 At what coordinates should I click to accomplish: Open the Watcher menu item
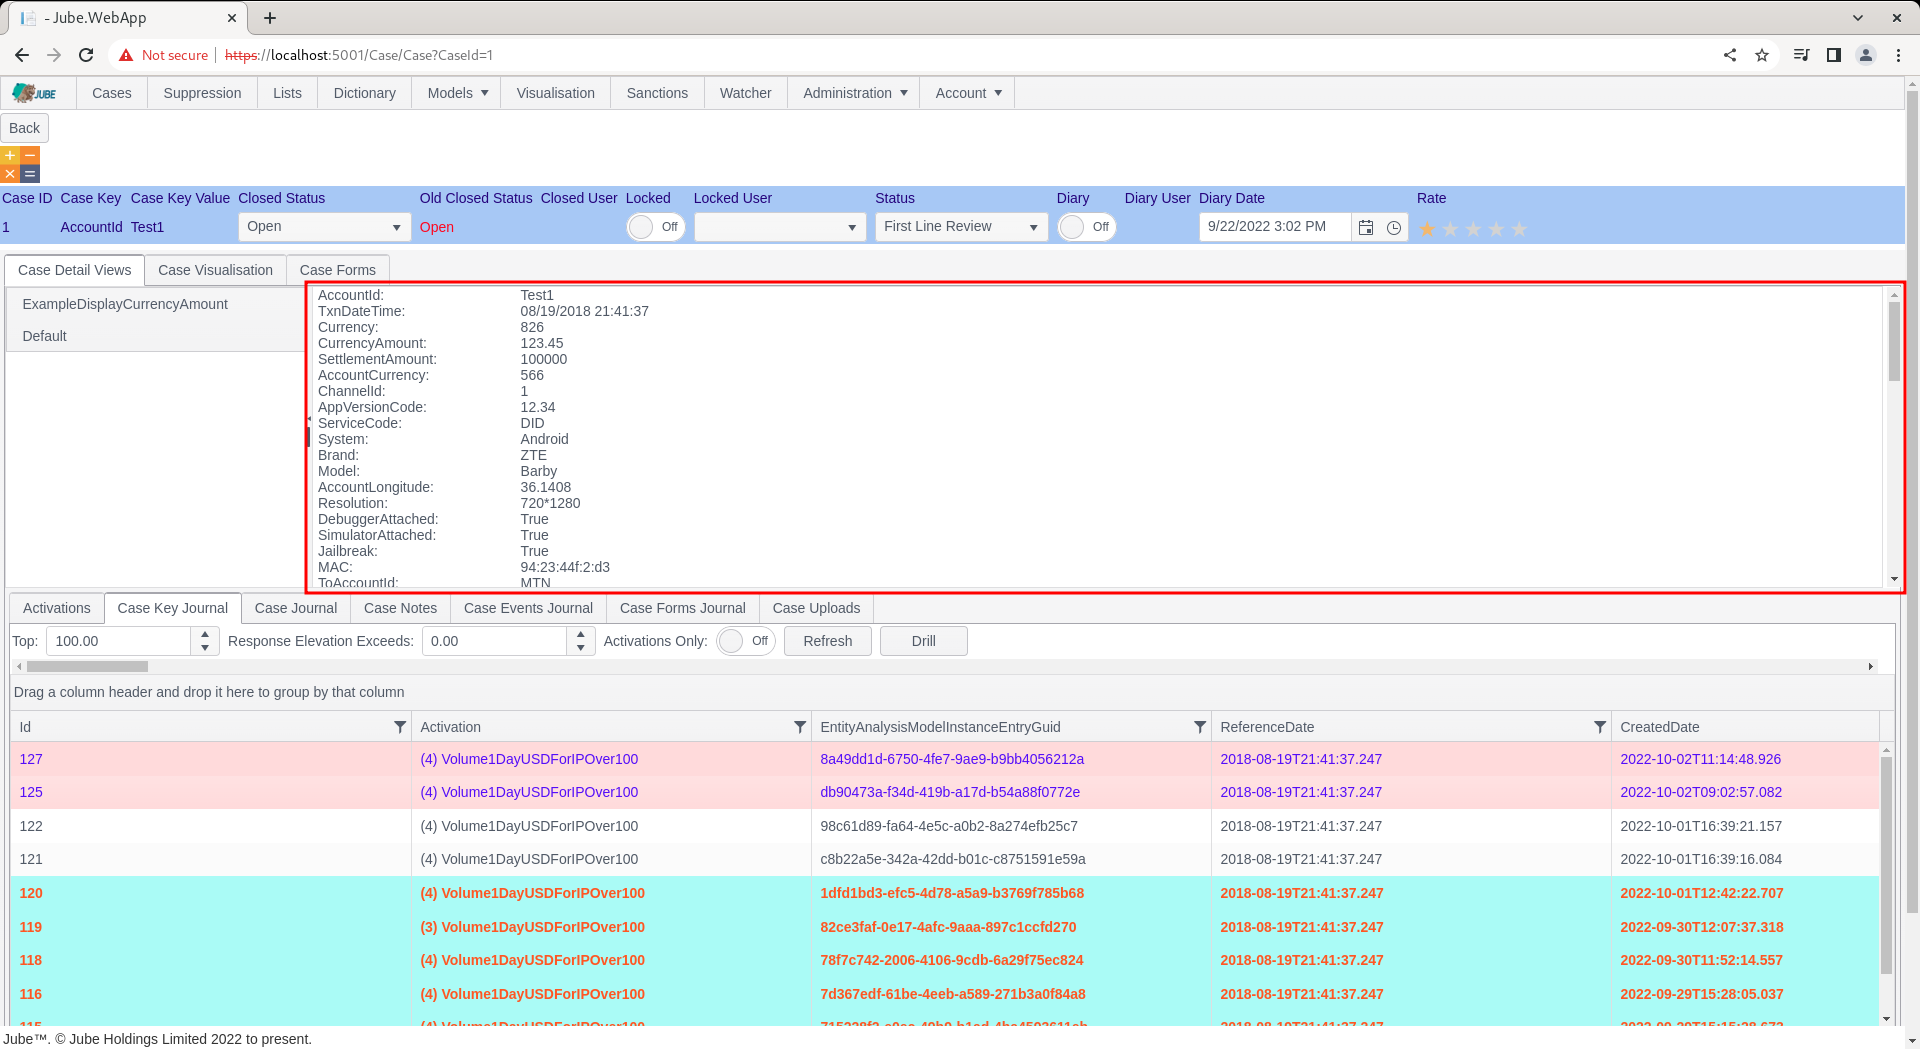746,93
